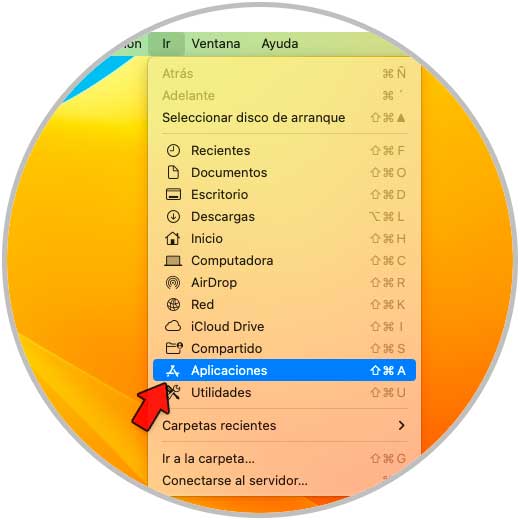
Task: Click the Red globe icon
Action: point(173,305)
